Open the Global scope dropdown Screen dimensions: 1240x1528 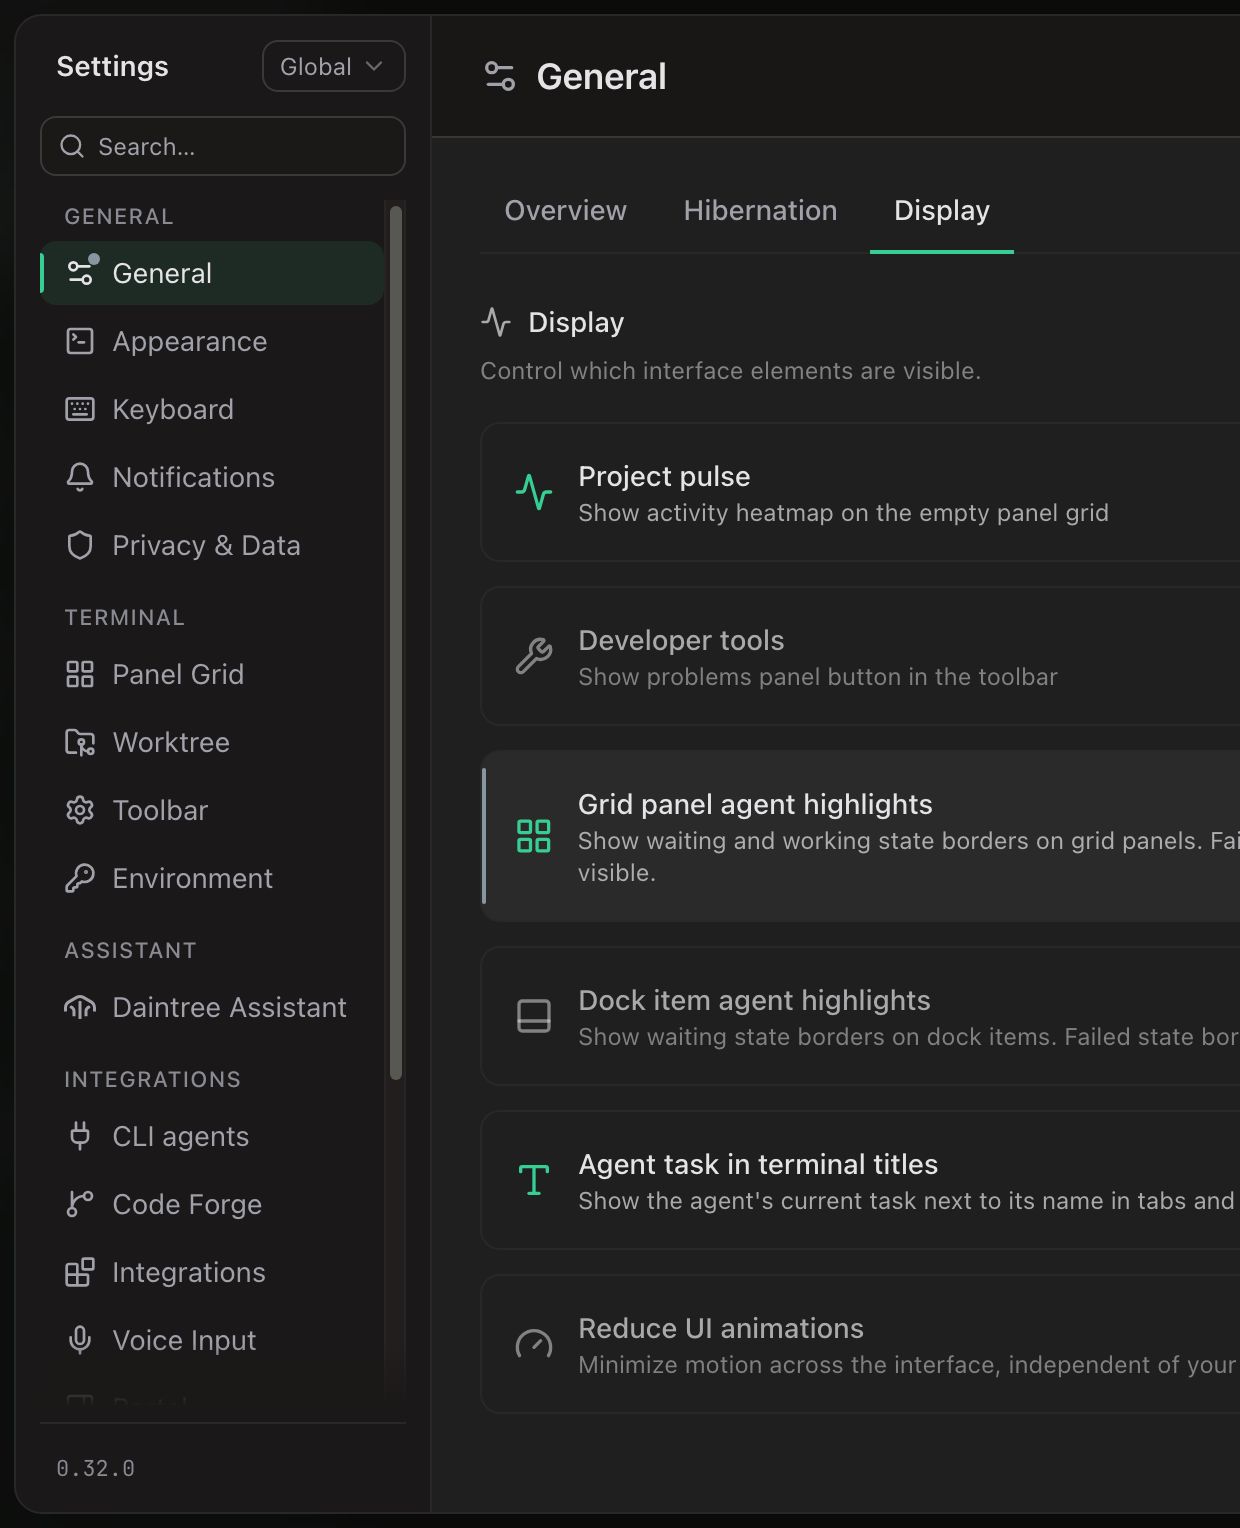pyautogui.click(x=333, y=66)
